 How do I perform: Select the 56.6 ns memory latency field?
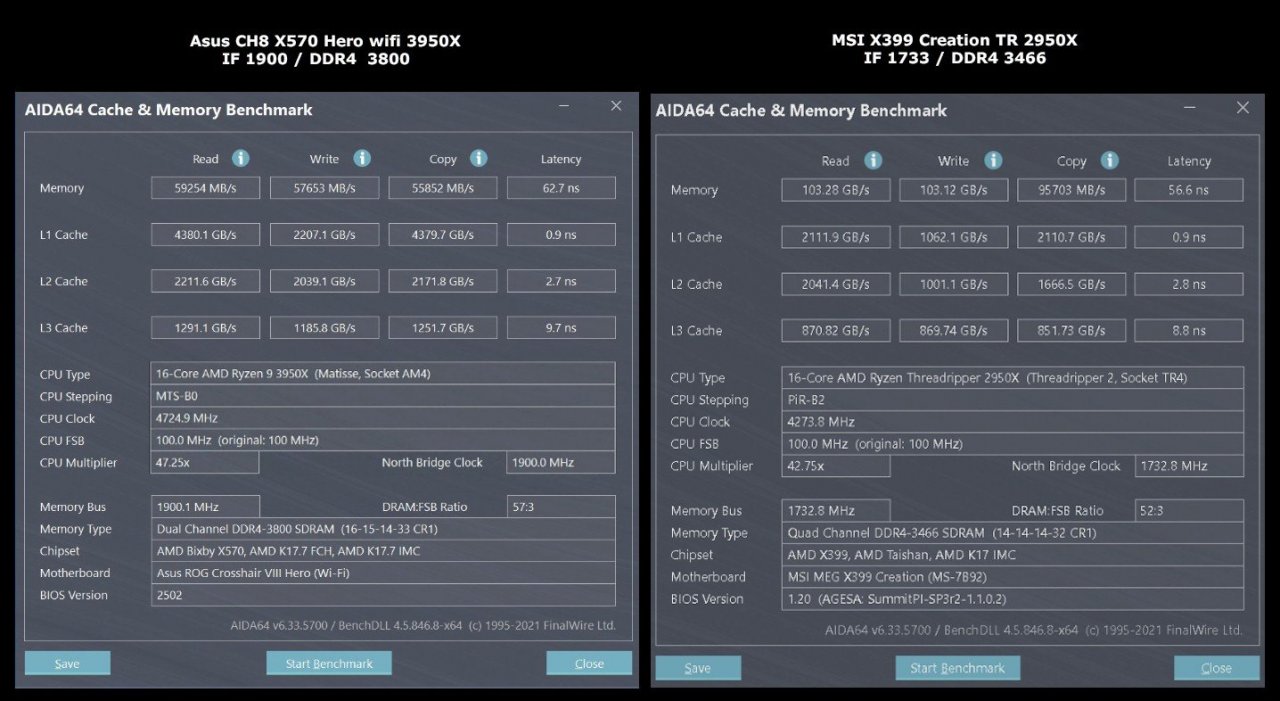[x=1188, y=190]
